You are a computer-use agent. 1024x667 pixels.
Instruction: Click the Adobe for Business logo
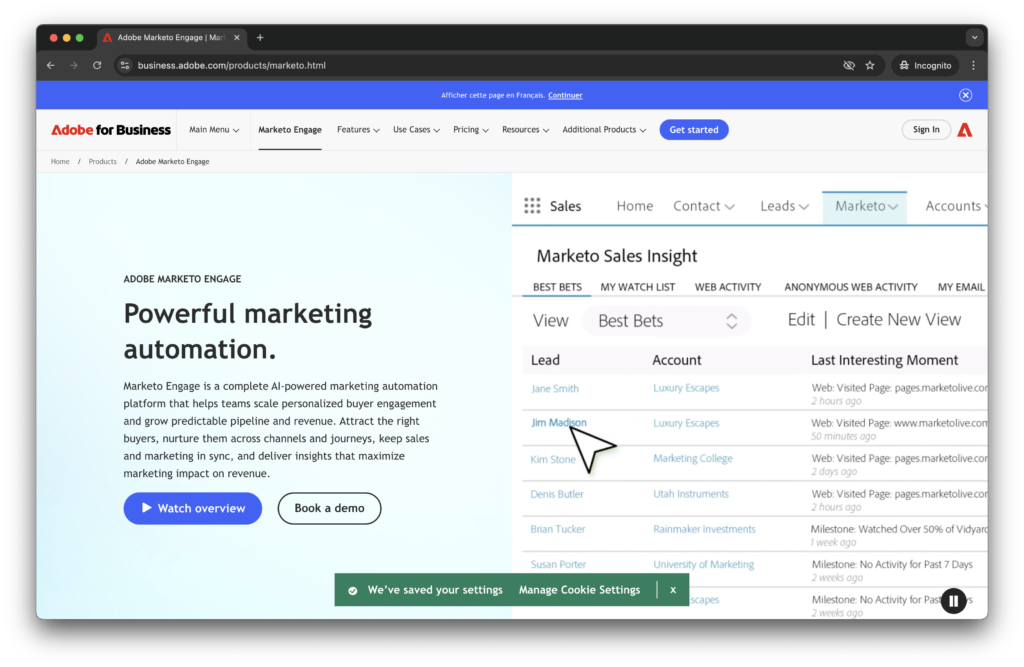110,129
